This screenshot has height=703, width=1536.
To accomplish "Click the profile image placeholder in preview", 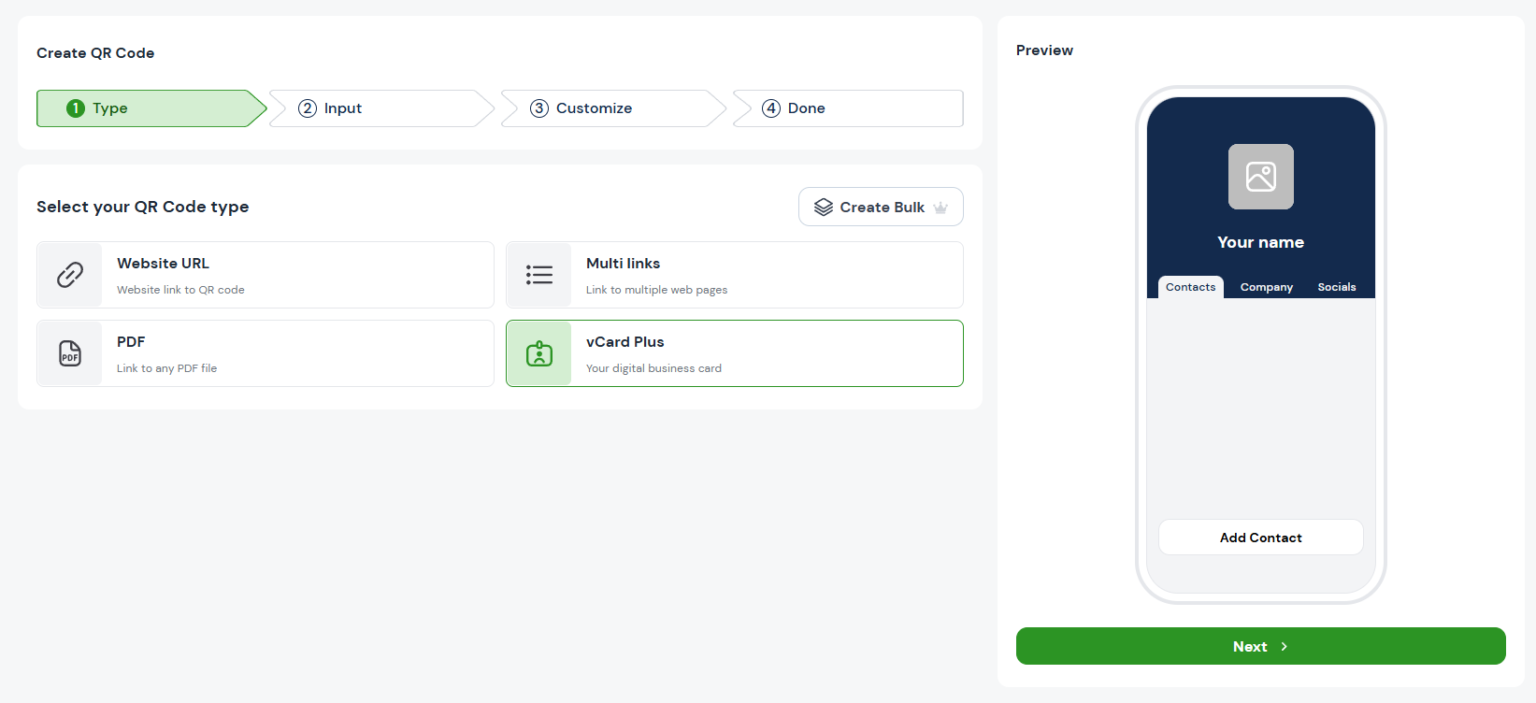I will coord(1260,177).
